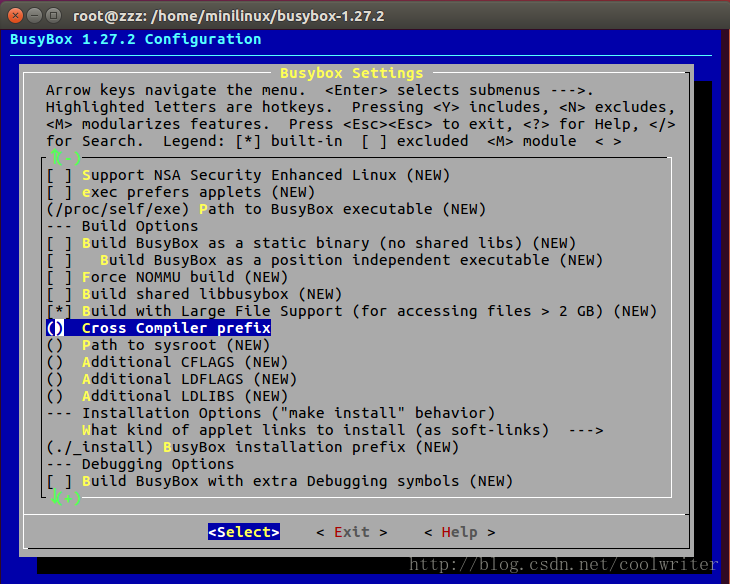Toggle position independent executable checkbox
730x584 pixels.
click(x=59, y=260)
